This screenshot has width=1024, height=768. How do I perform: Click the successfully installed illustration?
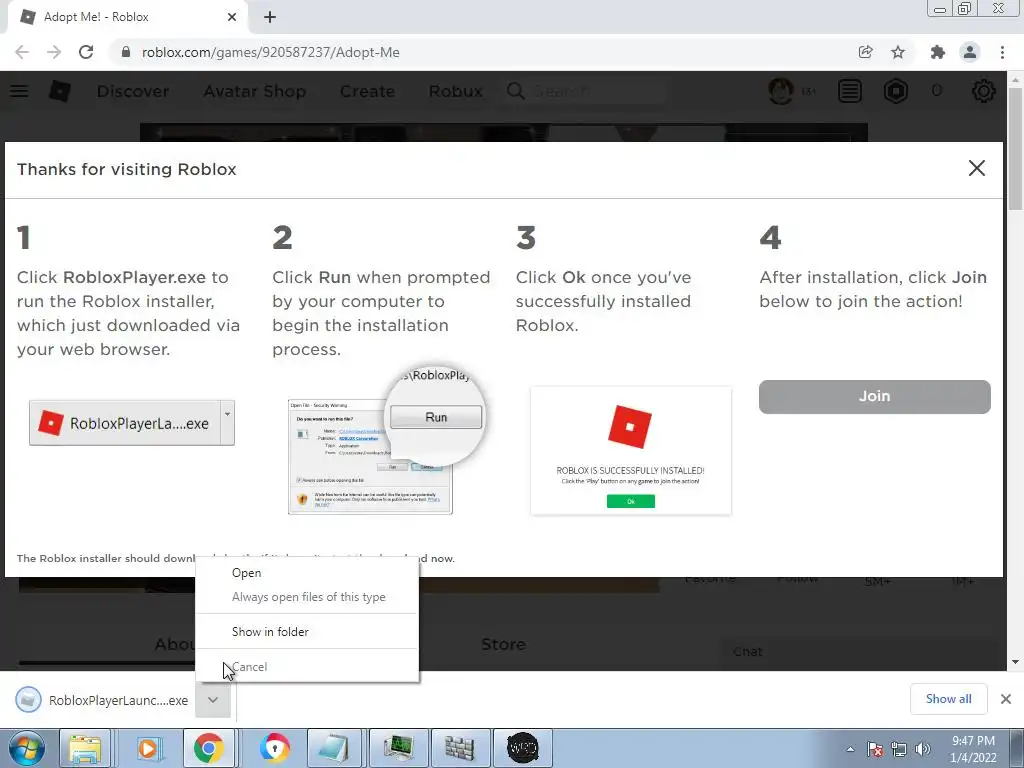coord(631,451)
